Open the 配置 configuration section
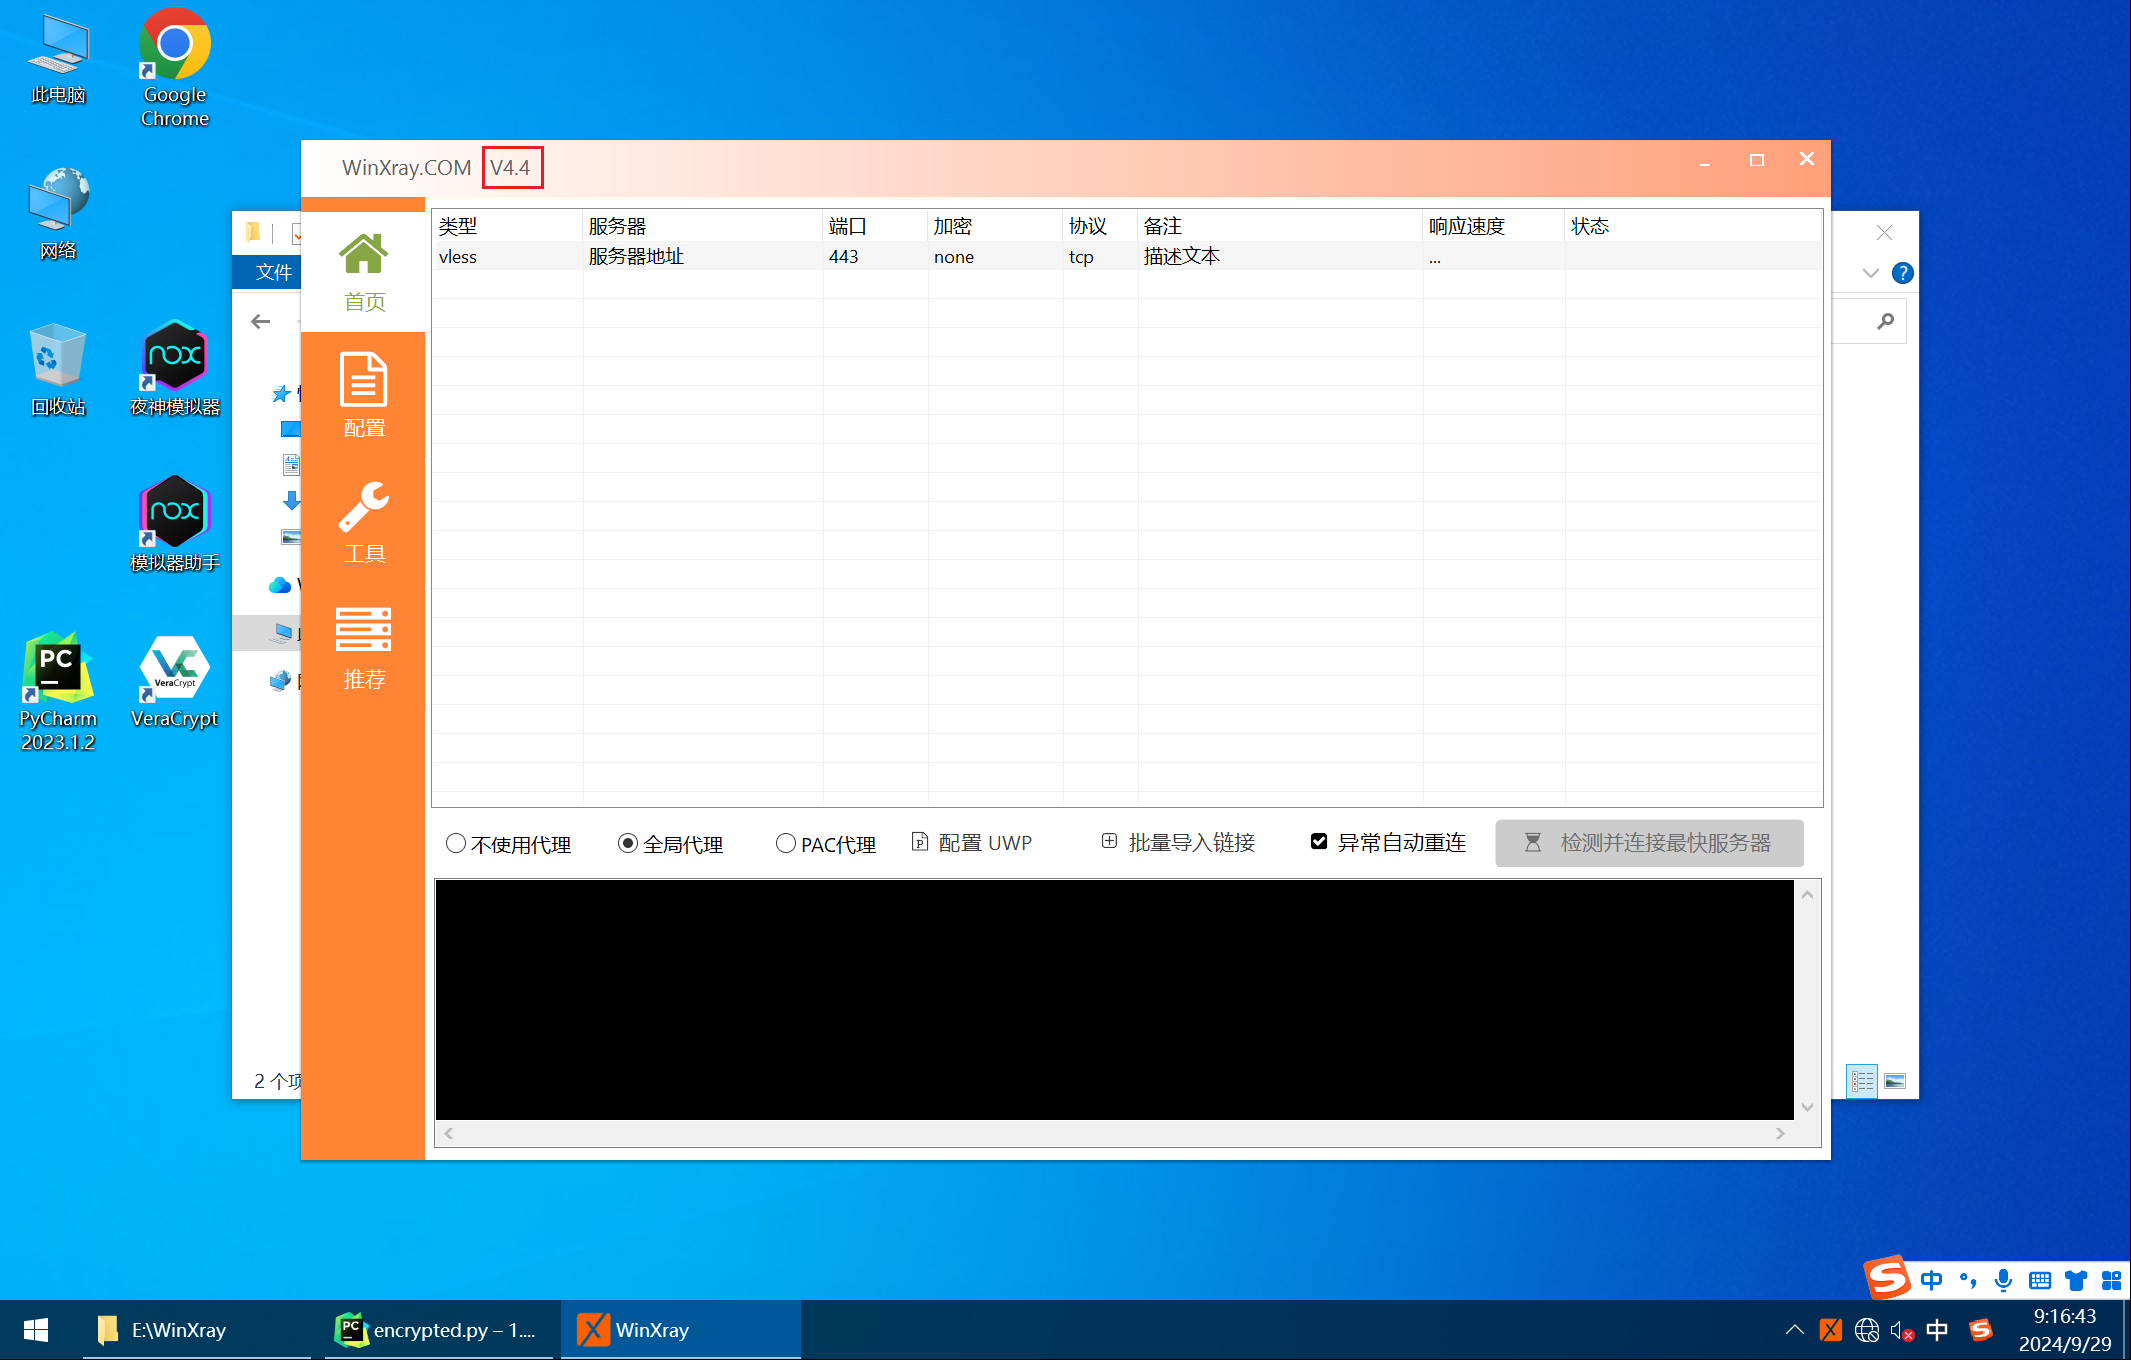This screenshot has height=1360, width=2131. pos(363,396)
